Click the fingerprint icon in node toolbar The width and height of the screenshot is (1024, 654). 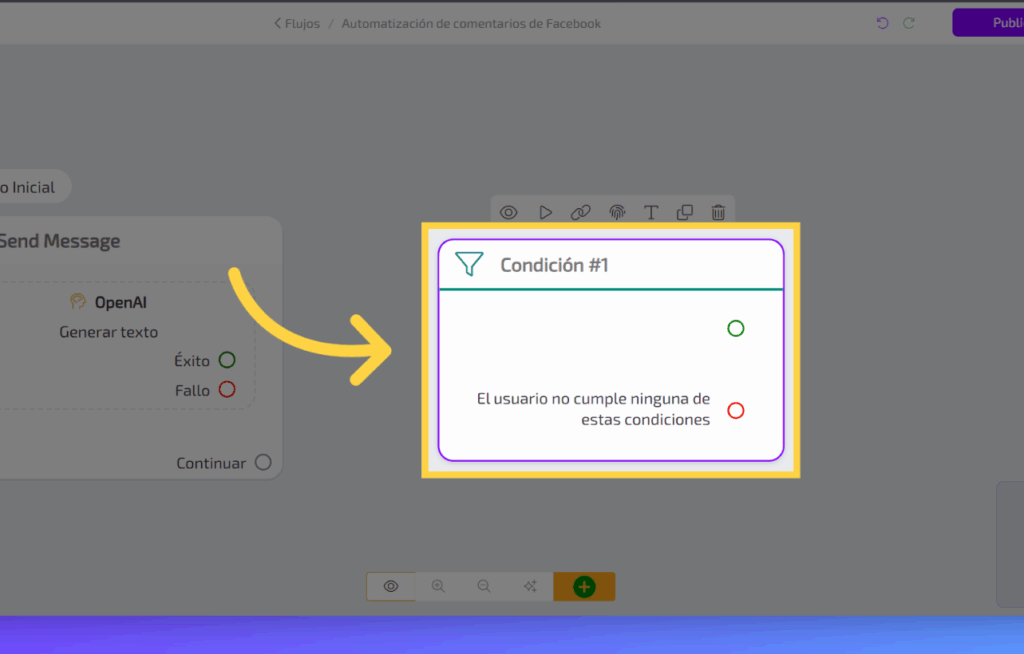[617, 212]
